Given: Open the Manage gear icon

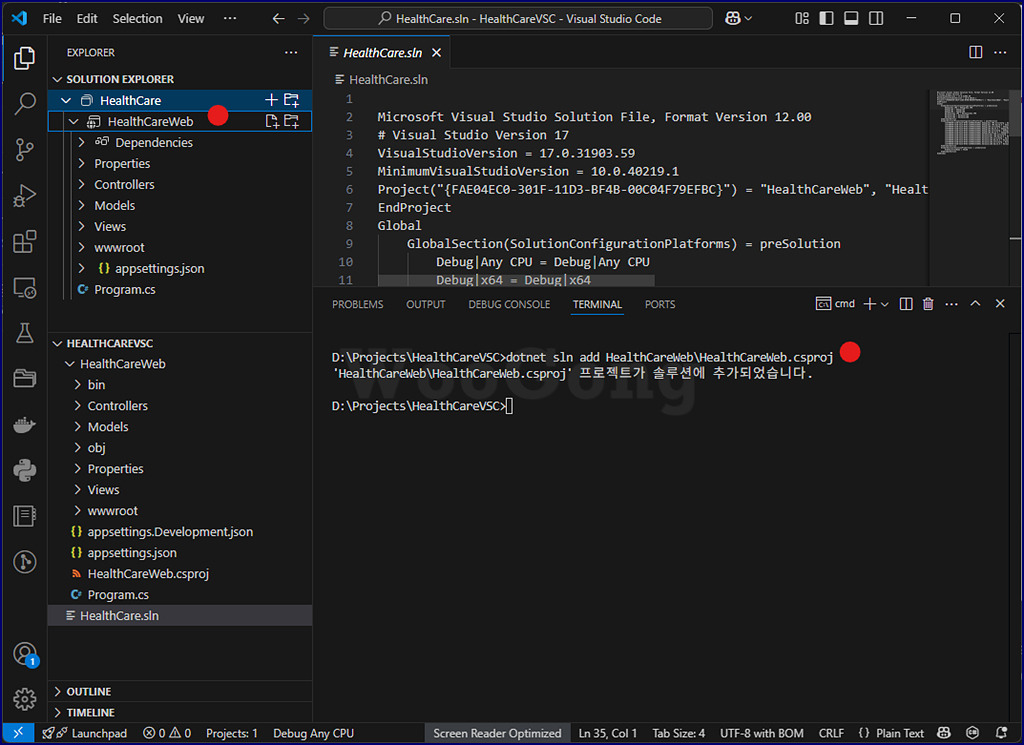Looking at the screenshot, I should click(x=24, y=699).
